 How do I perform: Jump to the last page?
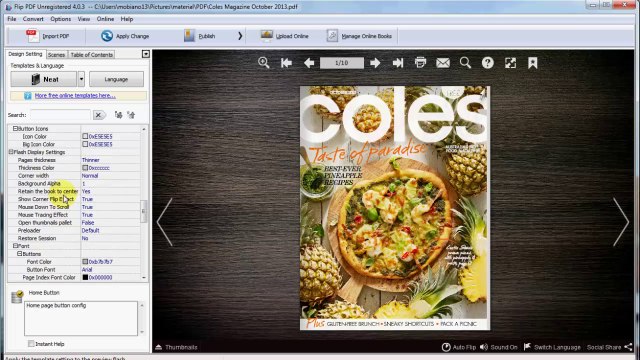coord(398,62)
